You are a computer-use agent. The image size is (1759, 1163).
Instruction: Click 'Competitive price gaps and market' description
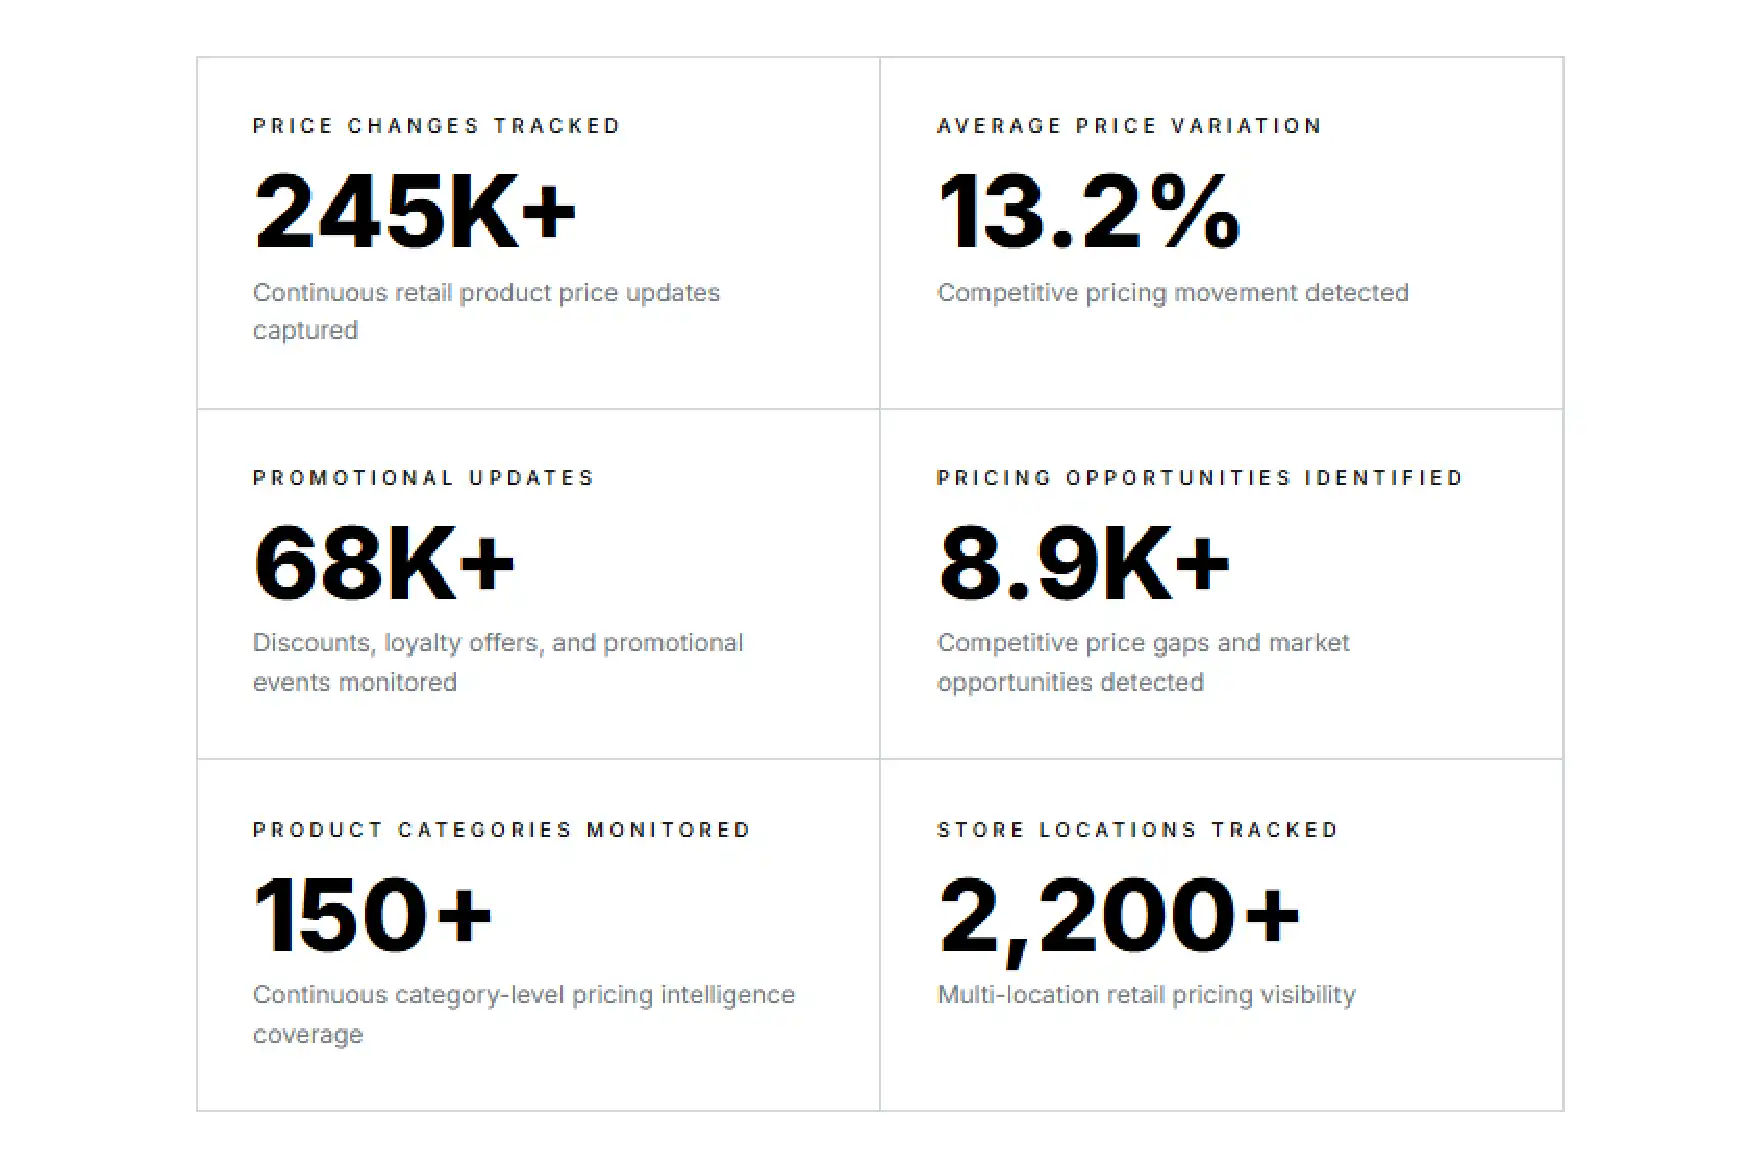[x=1143, y=643]
